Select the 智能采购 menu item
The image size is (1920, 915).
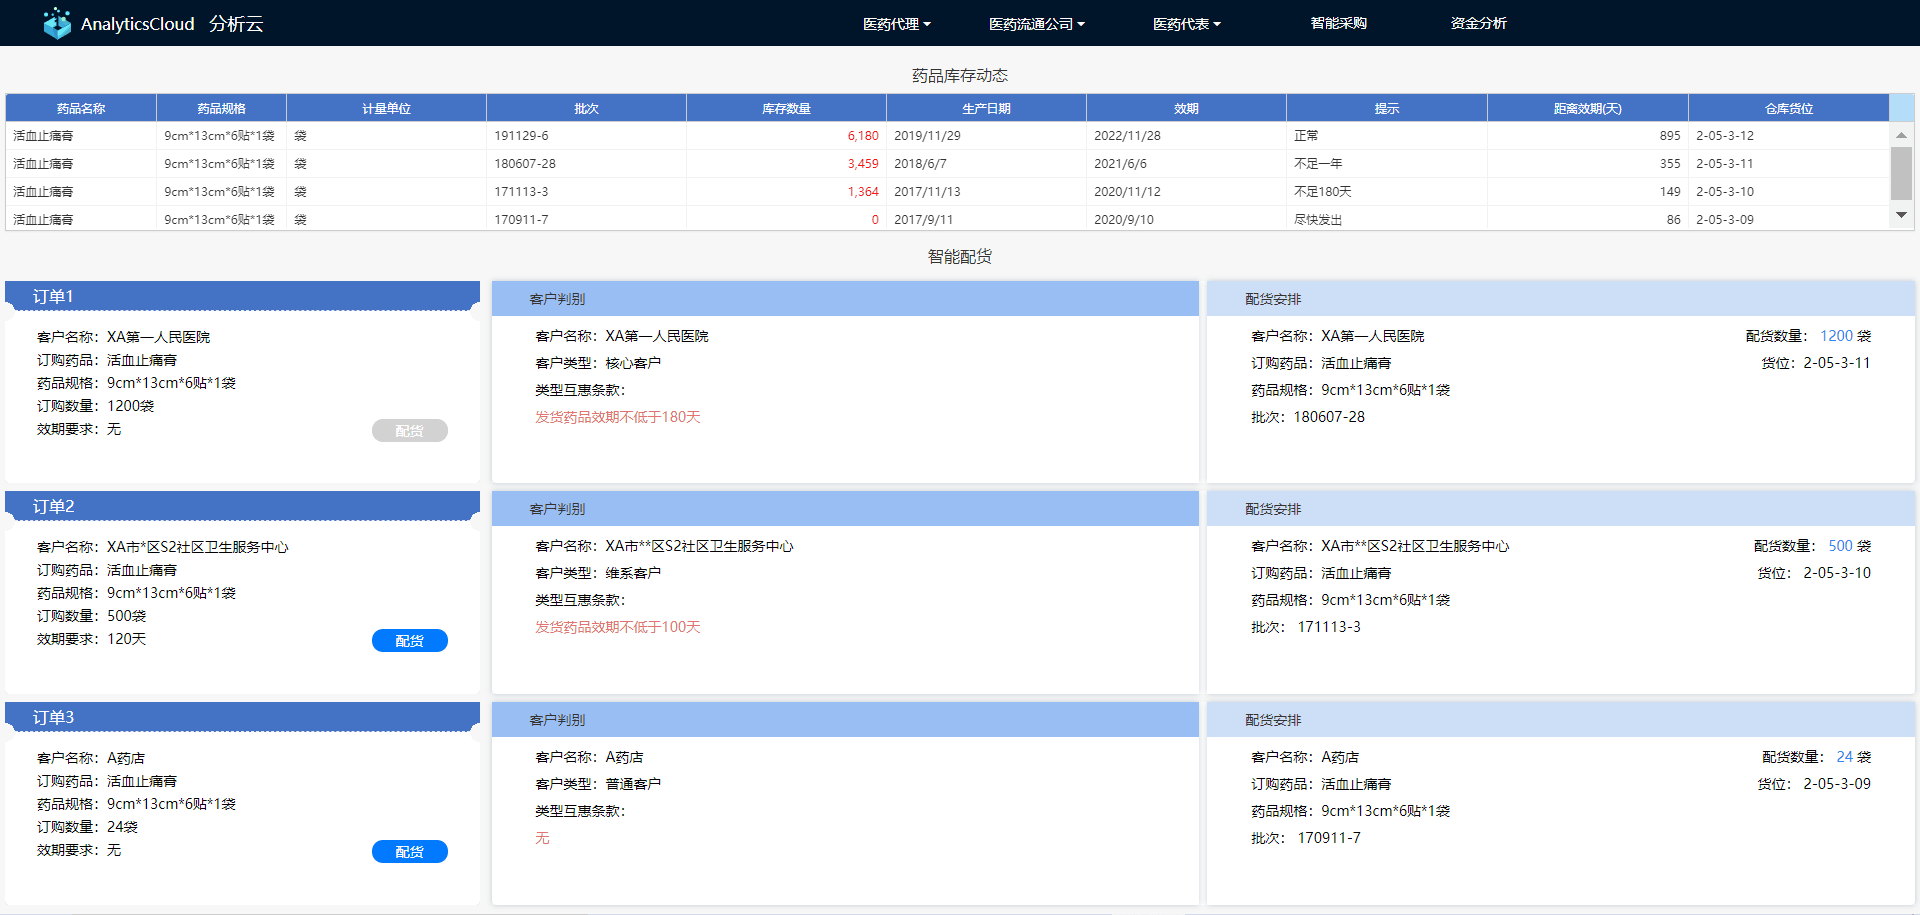click(1338, 23)
